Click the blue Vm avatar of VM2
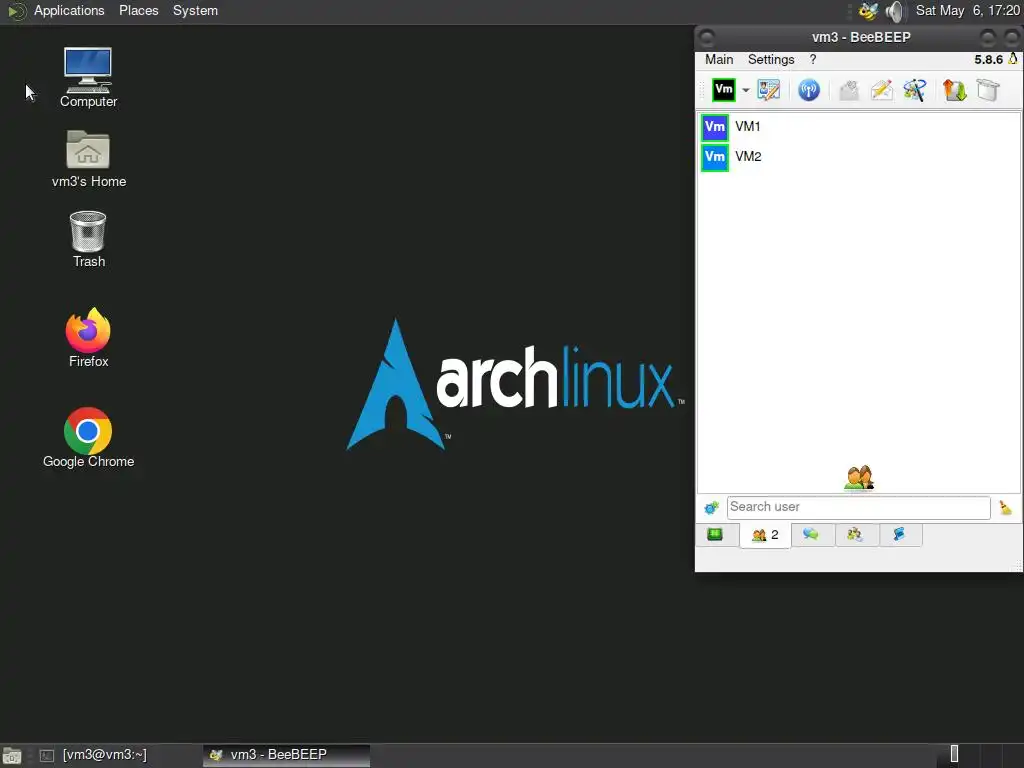Image resolution: width=1024 pixels, height=768 pixels. tap(714, 157)
